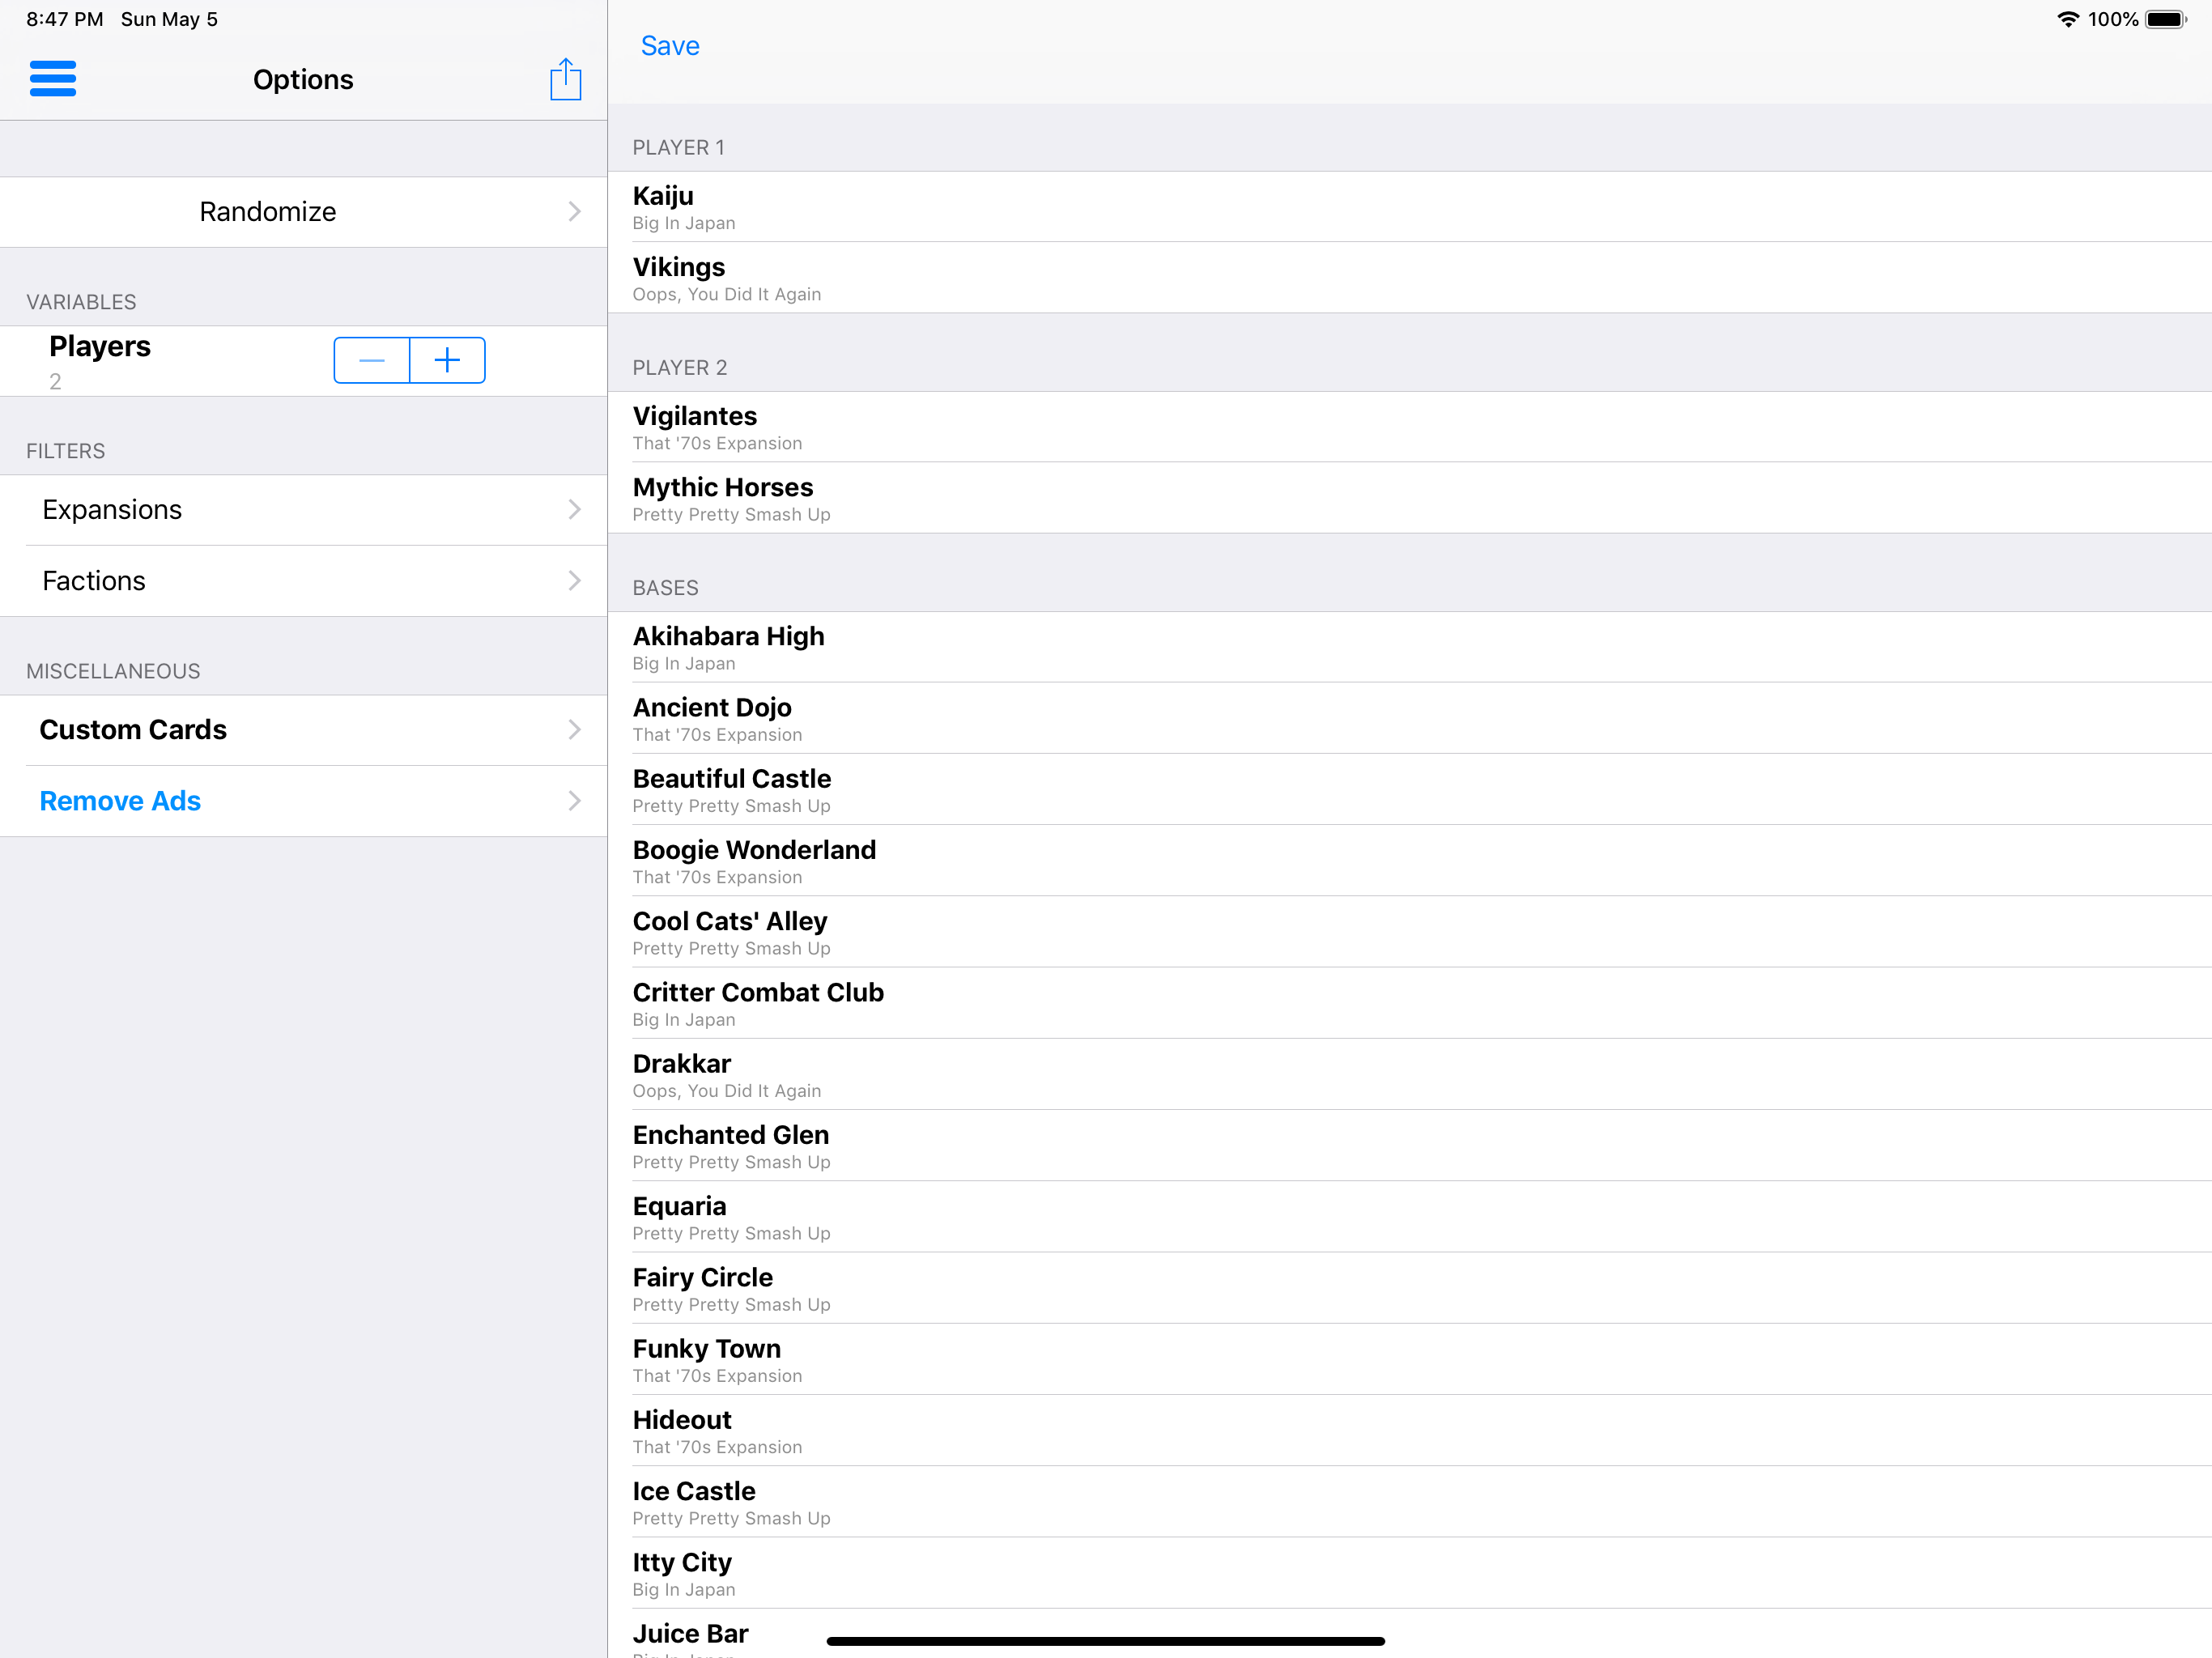Select the Hideout base
This screenshot has width=2212, height=1658.
(x=1410, y=1430)
